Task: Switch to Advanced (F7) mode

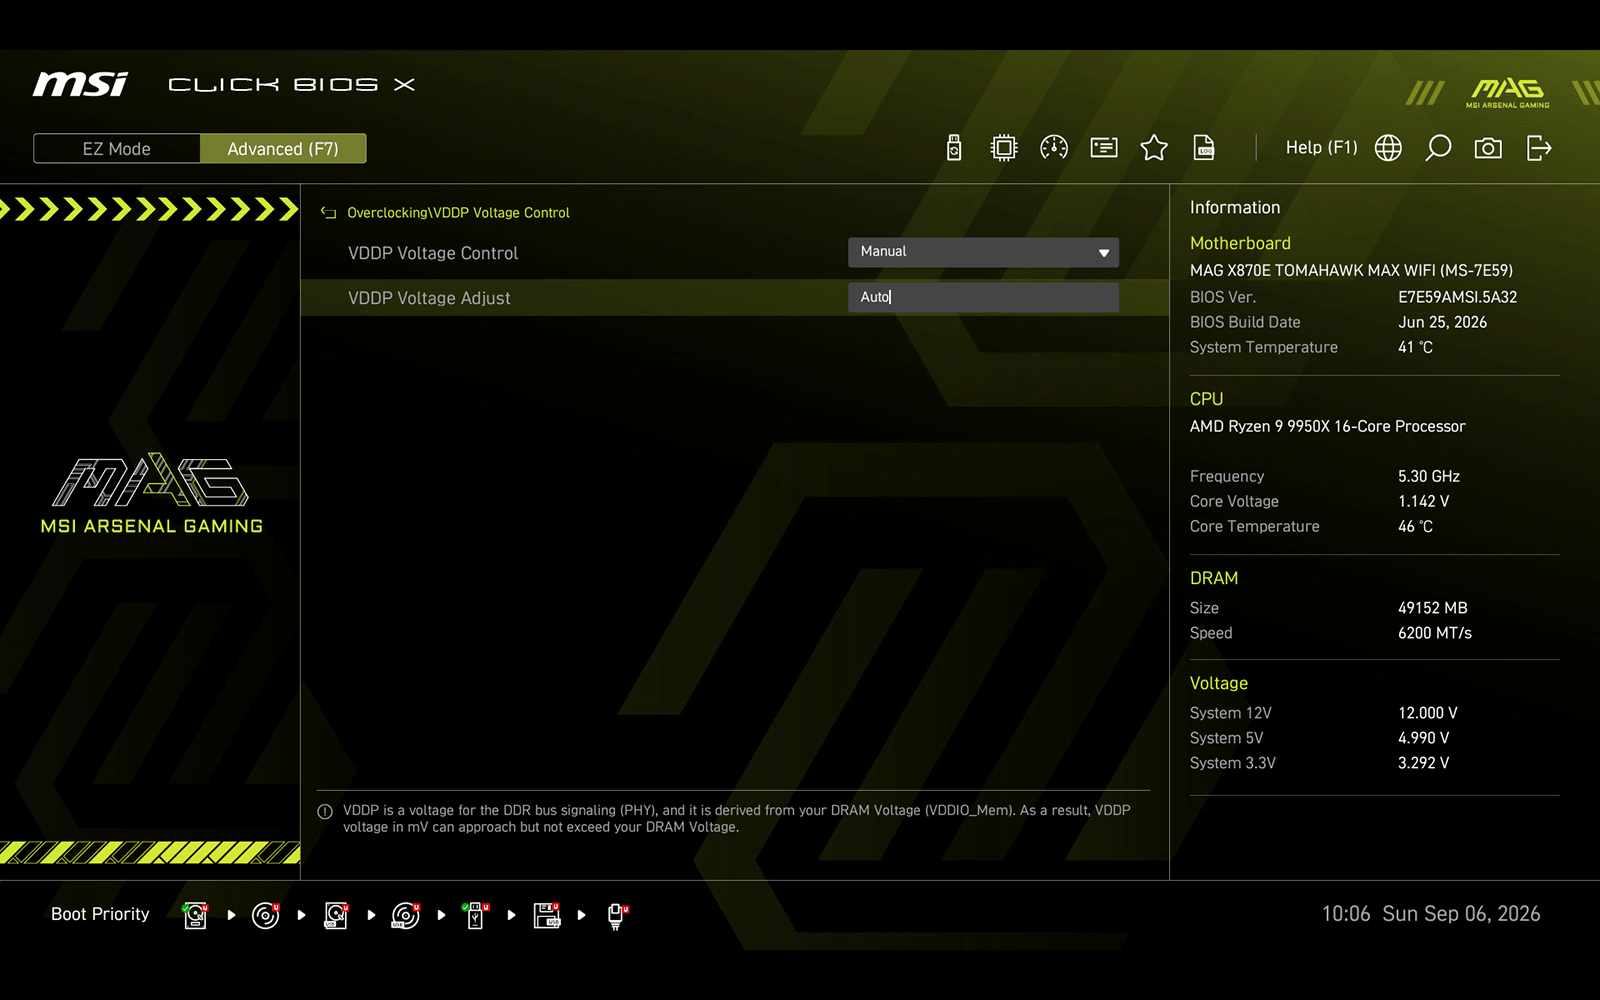Action: coord(283,149)
